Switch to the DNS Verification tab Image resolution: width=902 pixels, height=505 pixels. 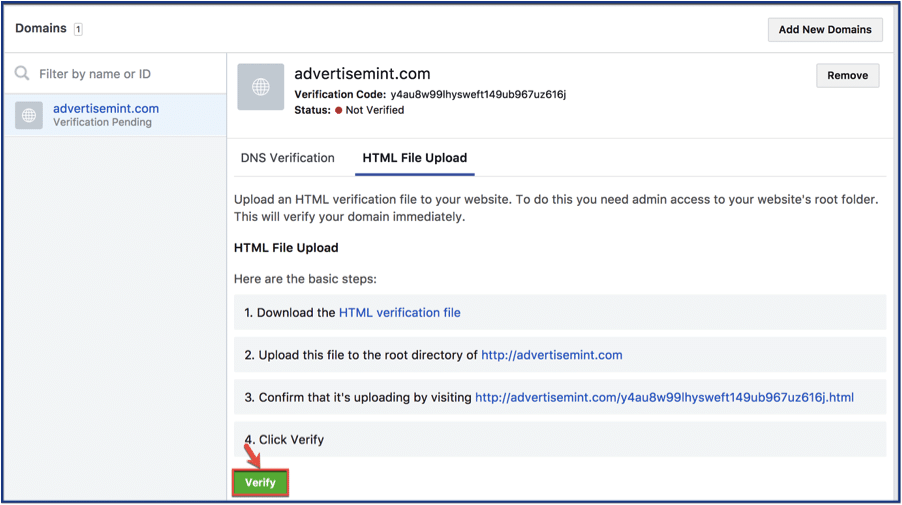pos(288,158)
